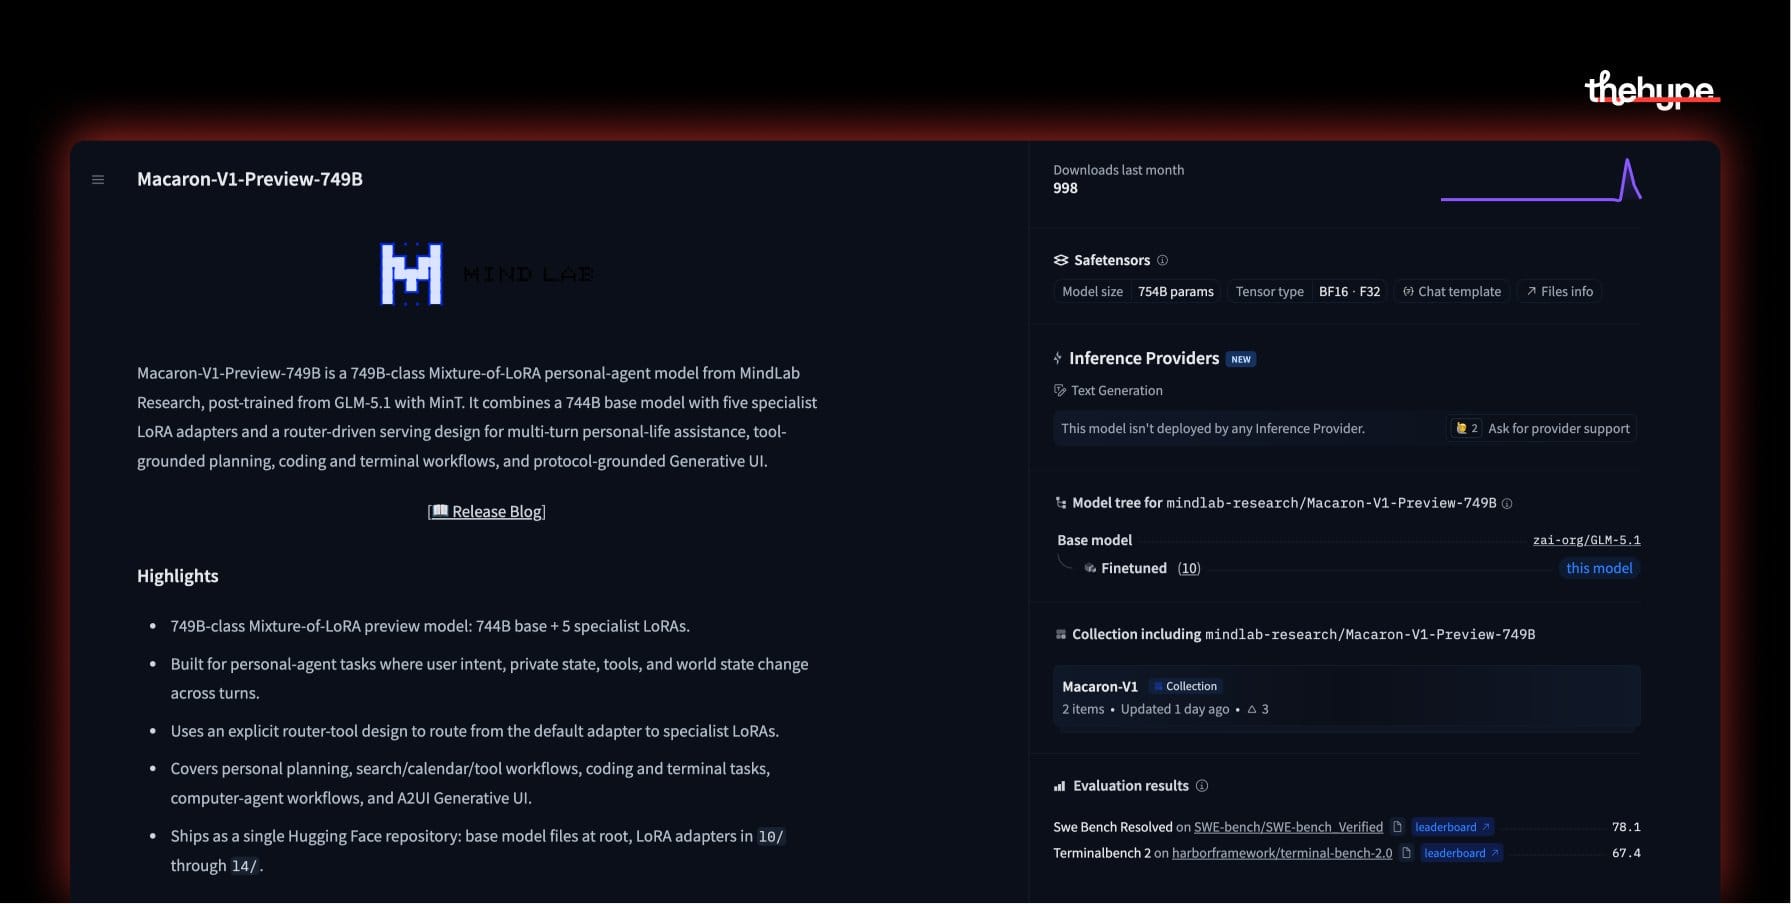The image size is (1791, 904).
Task: Click the 'Base model' label
Action: coord(1095,540)
